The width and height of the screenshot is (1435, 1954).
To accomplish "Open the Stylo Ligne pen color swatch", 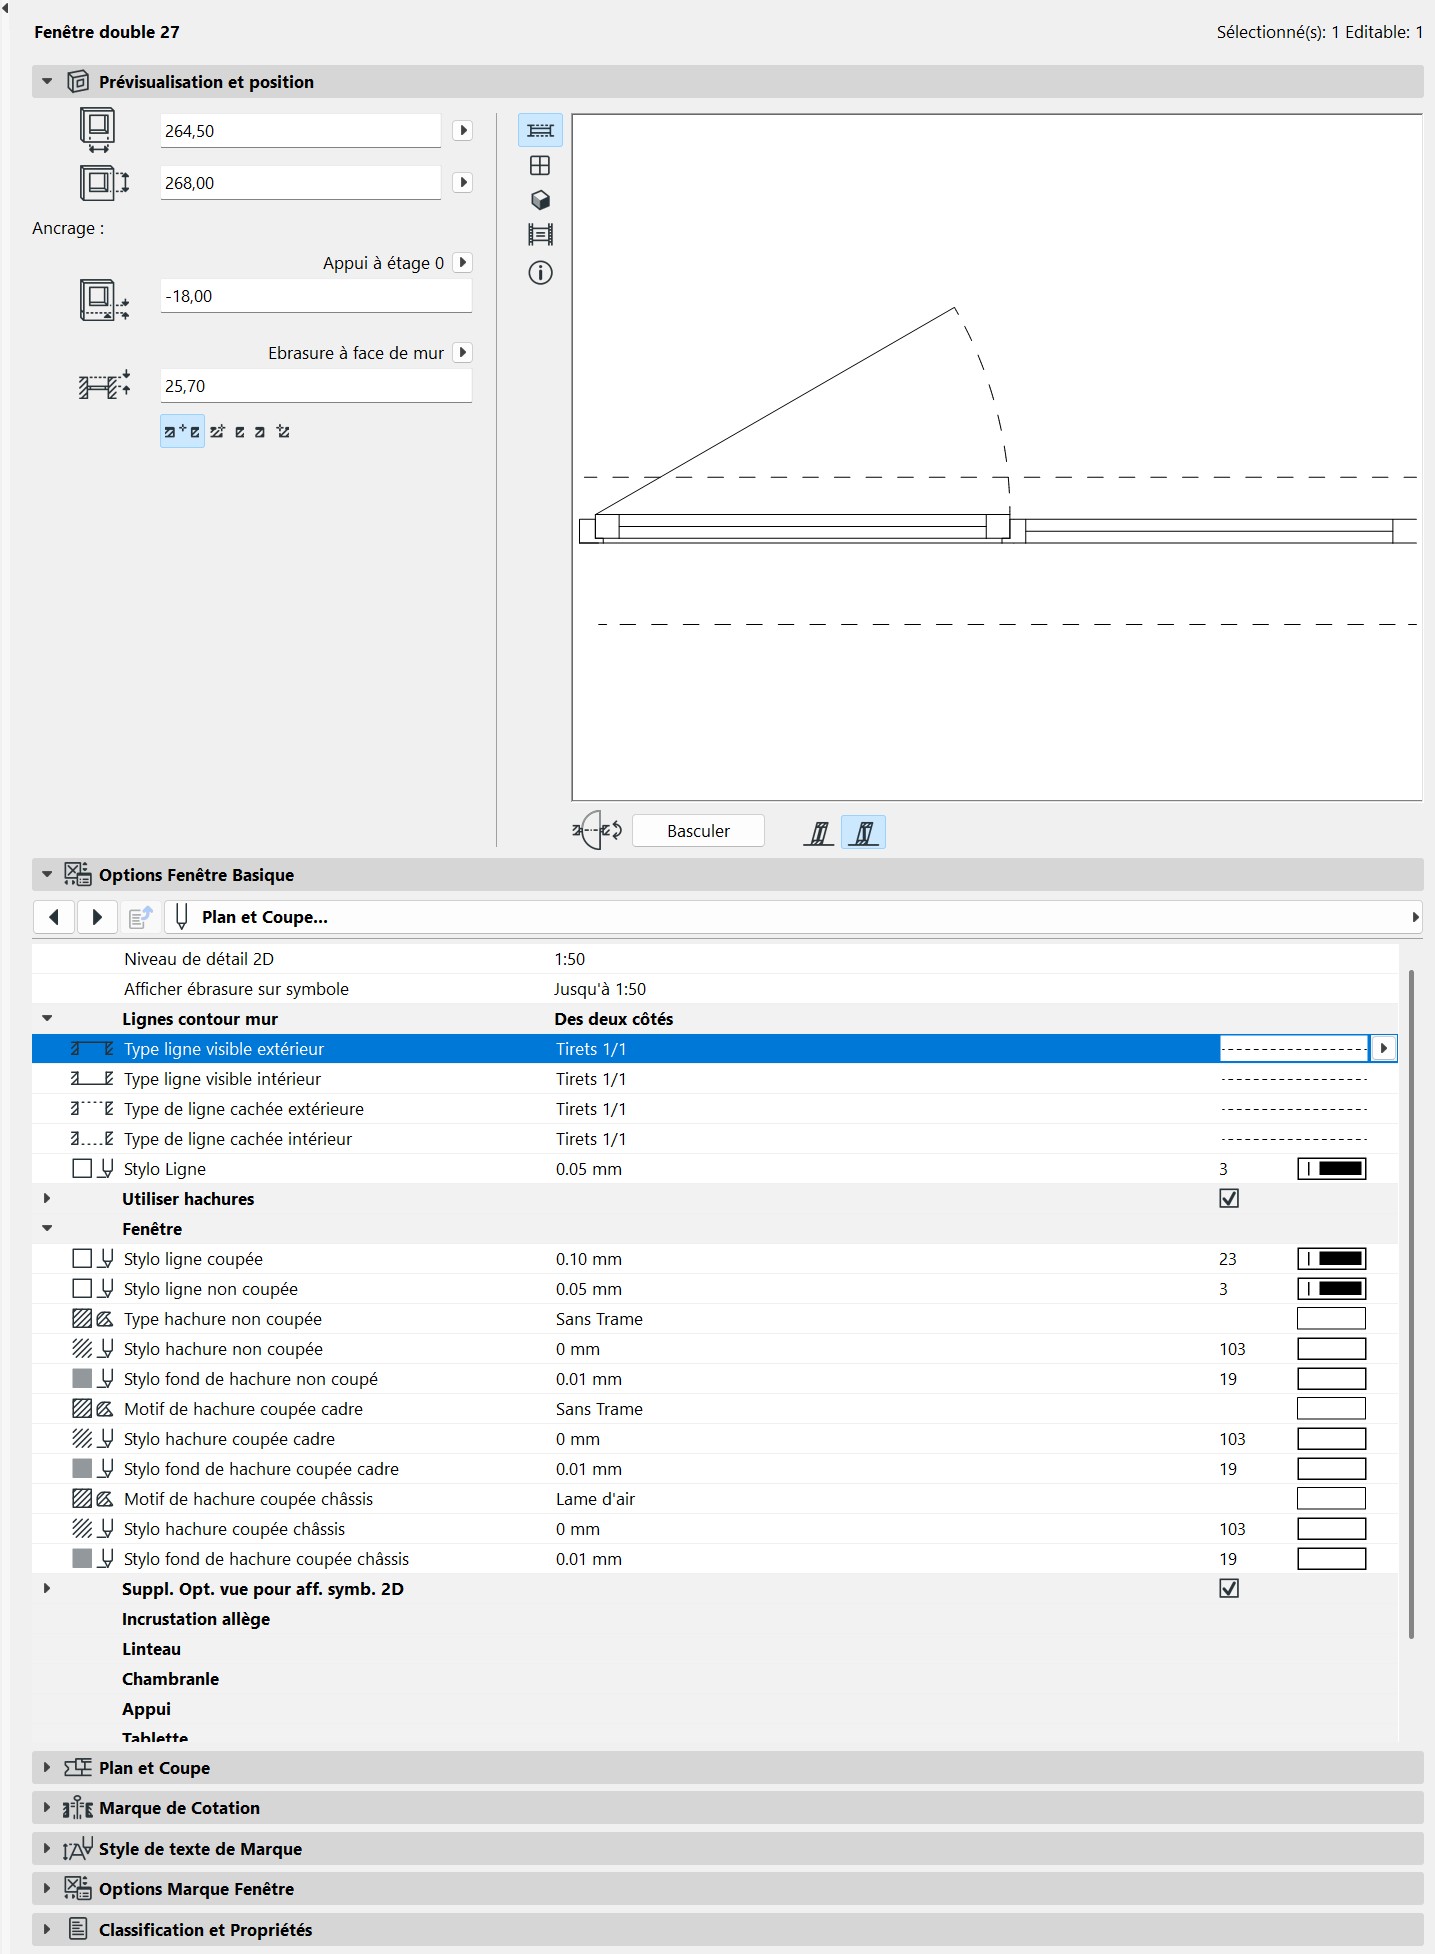I will pyautogui.click(x=1332, y=1168).
